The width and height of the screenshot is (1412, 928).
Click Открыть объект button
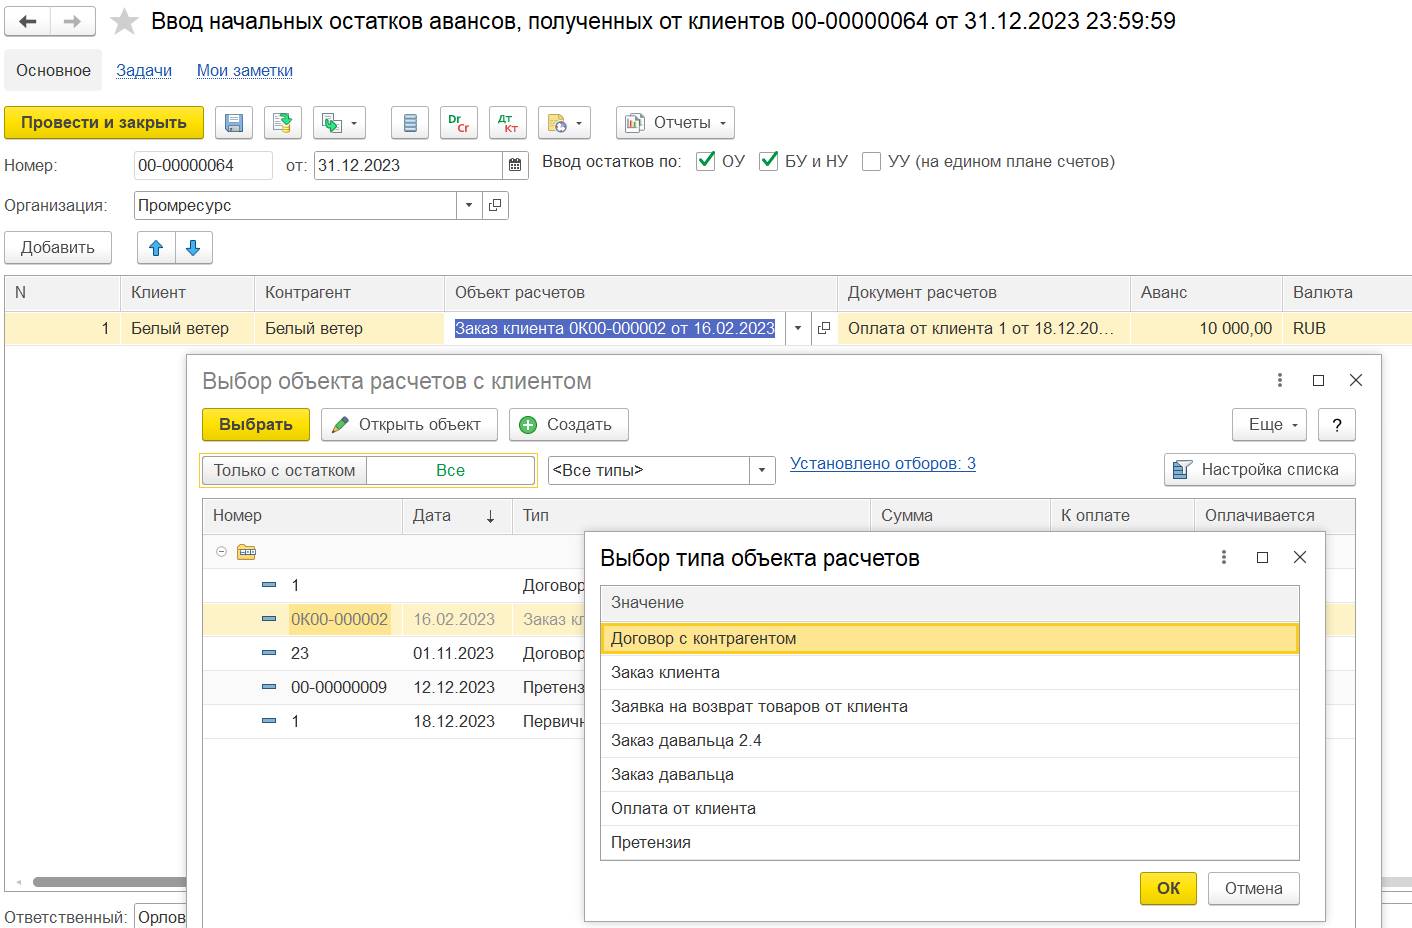410,425
